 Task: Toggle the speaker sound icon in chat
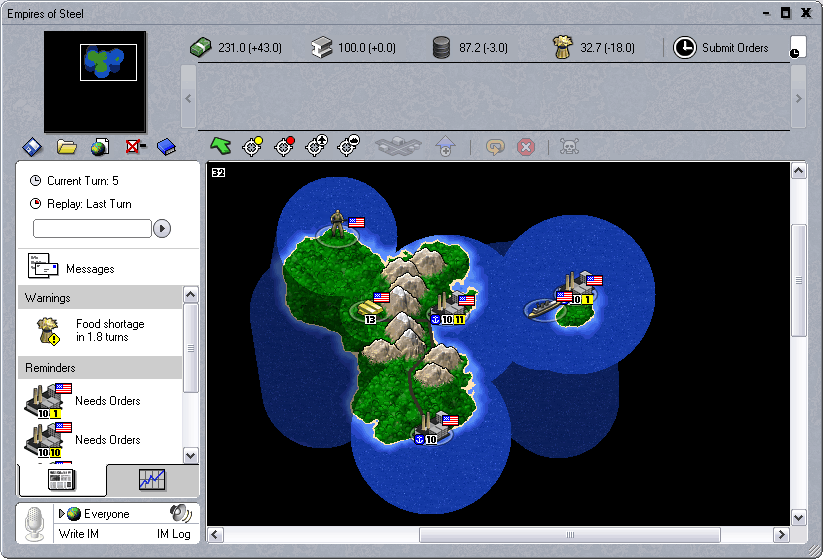pyautogui.click(x=180, y=513)
